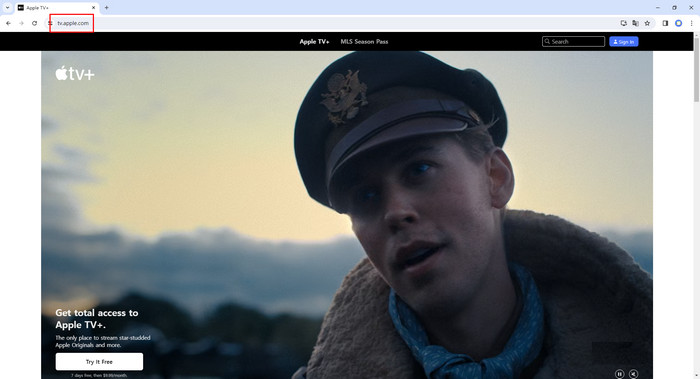This screenshot has height=379, width=700.
Task: Toggle the mute speaker icon on video
Action: pos(633,374)
